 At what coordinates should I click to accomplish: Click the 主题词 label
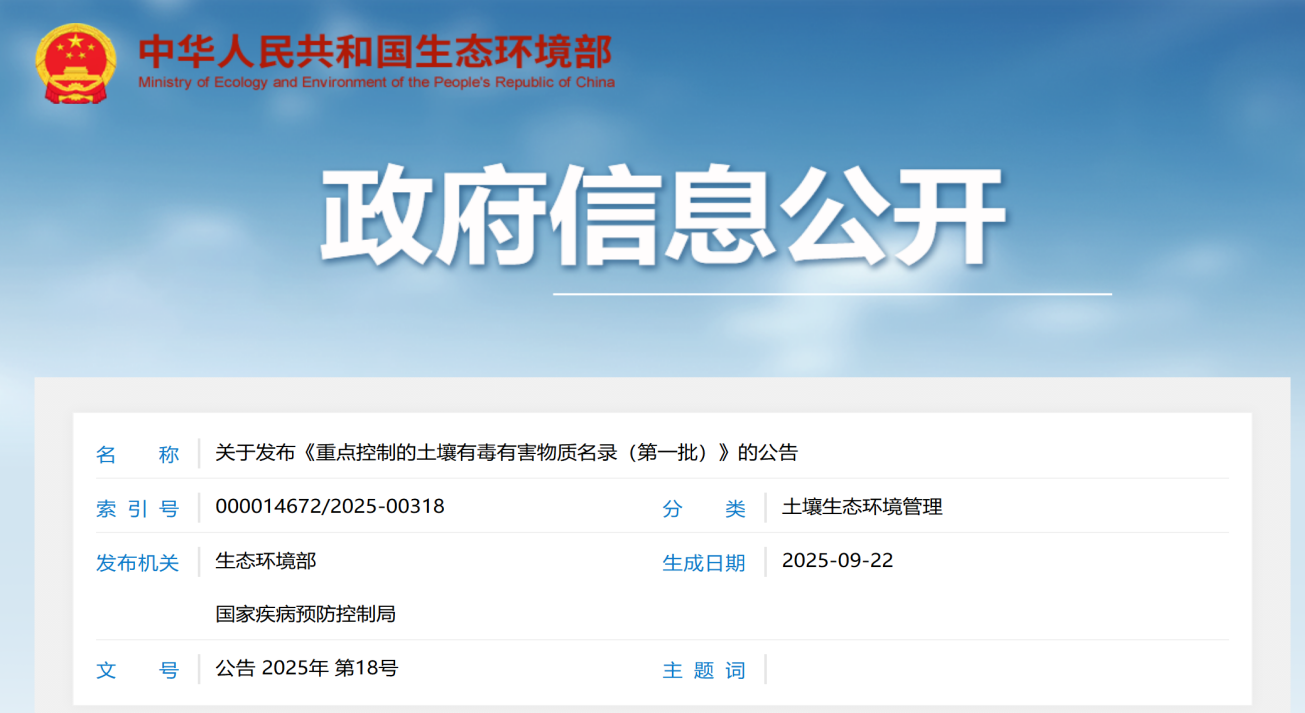703,670
